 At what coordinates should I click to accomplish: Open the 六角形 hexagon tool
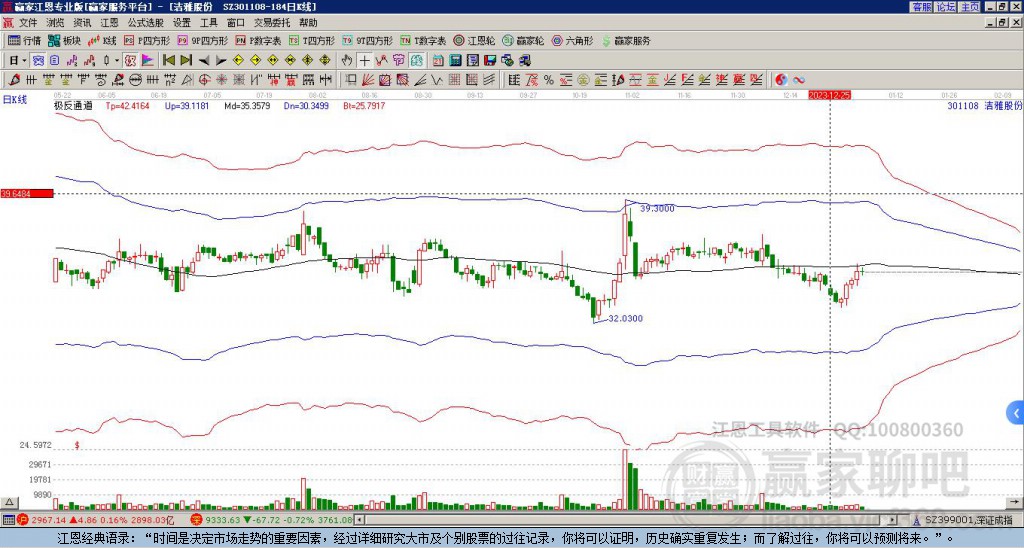(573, 40)
